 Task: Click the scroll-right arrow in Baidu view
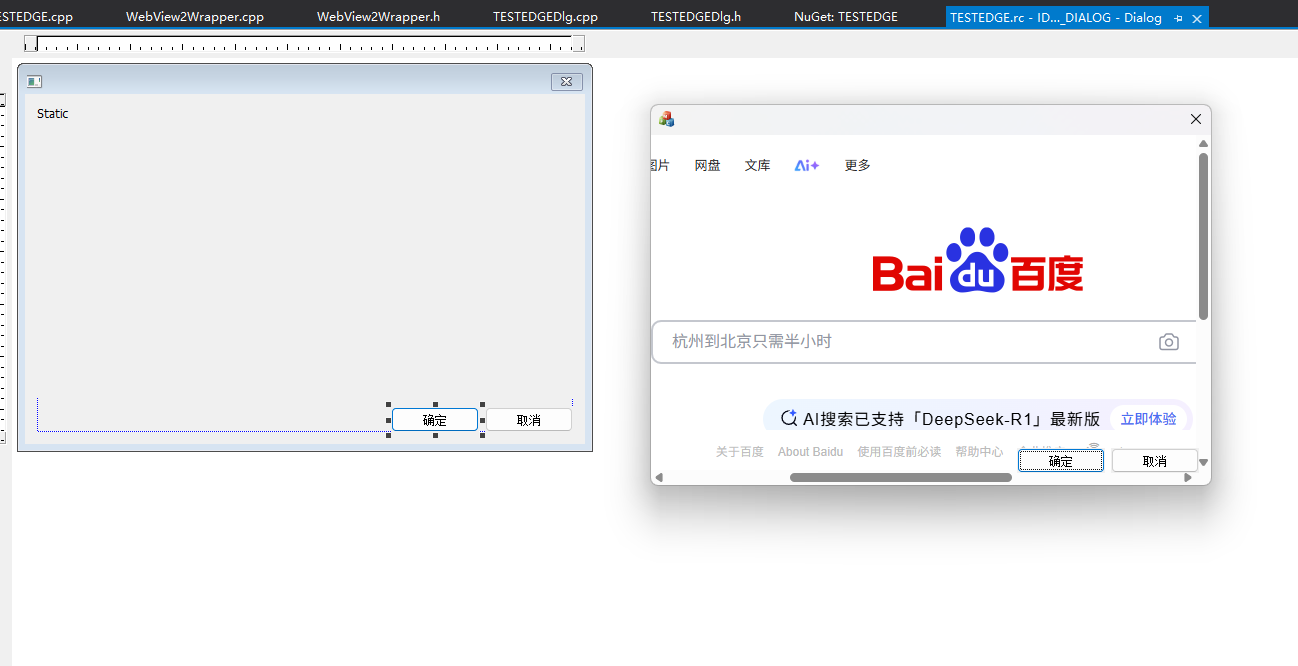(x=1188, y=478)
